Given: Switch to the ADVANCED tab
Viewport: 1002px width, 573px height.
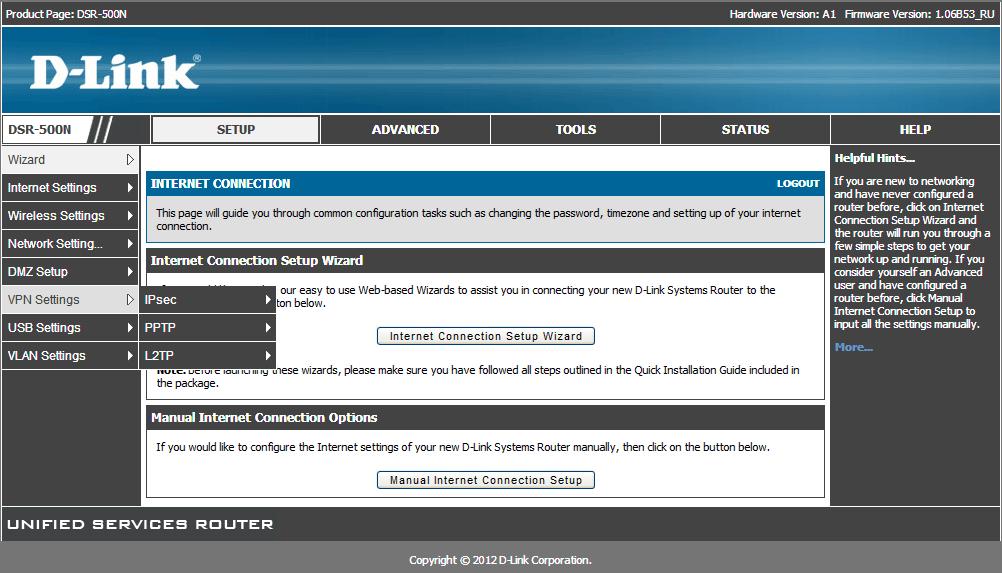Looking at the screenshot, I should 405,130.
